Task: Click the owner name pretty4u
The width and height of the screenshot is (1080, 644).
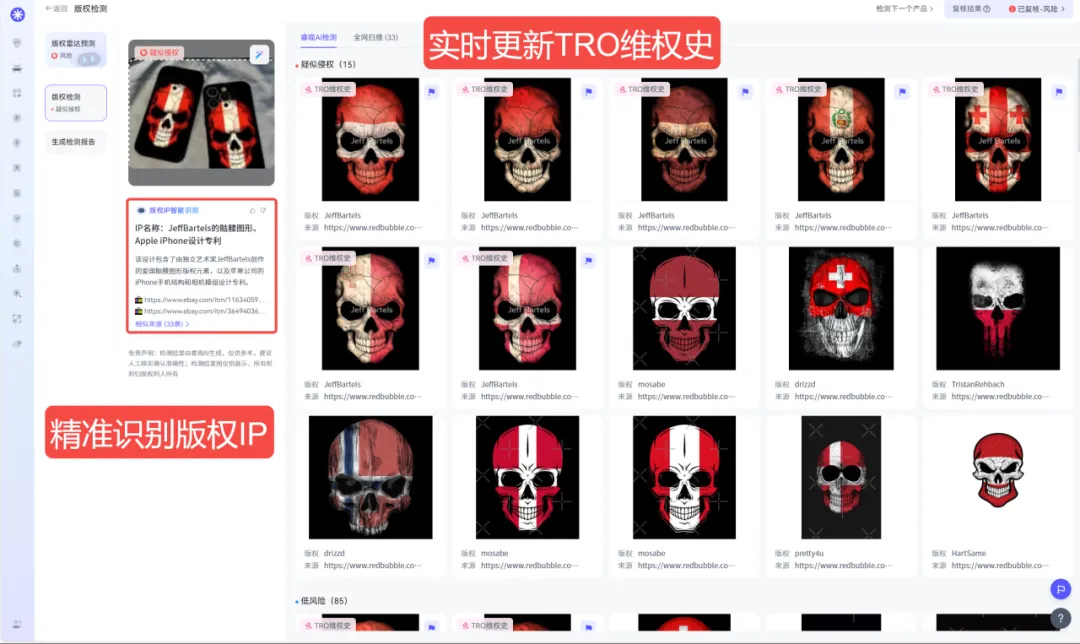Action: tap(809, 553)
